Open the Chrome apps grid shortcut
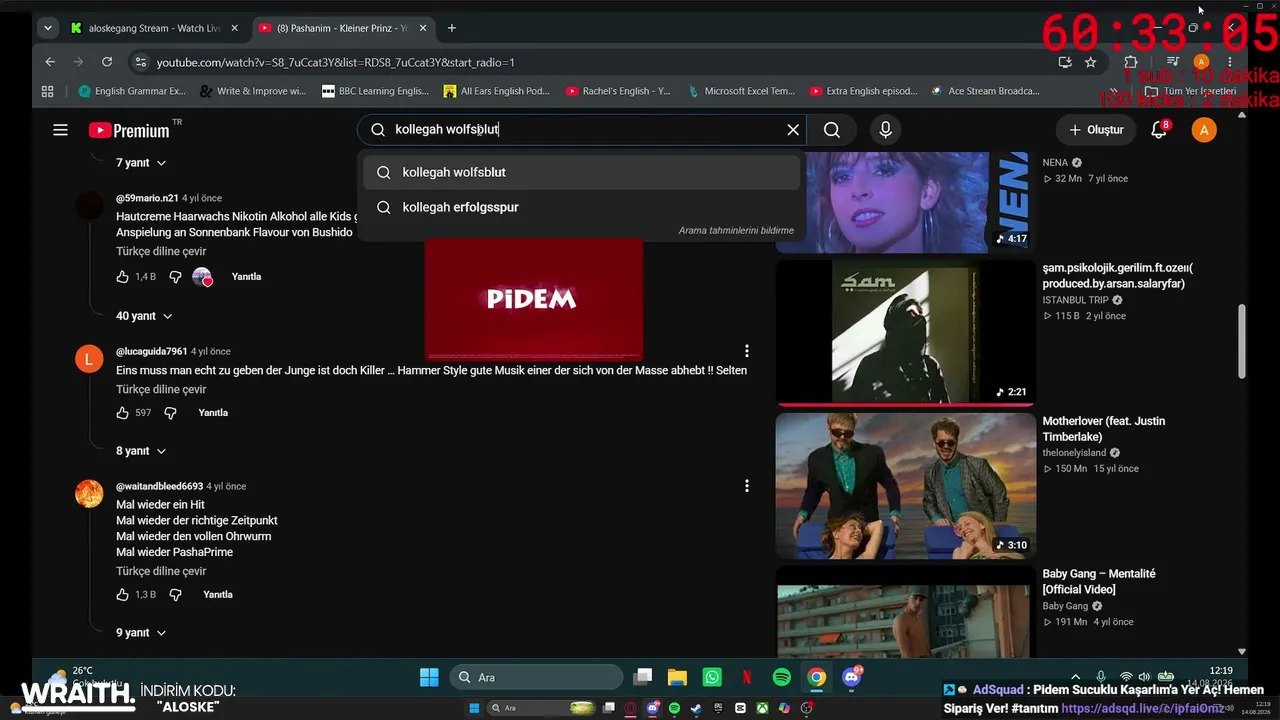 click(47, 91)
